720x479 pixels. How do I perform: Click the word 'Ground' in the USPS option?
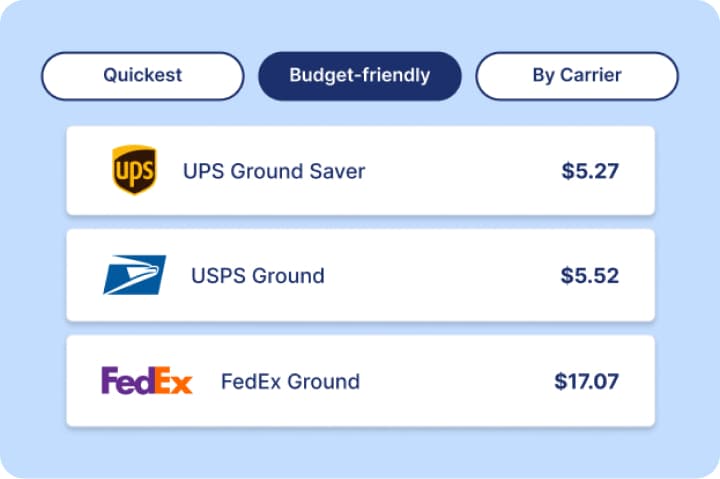[287, 276]
